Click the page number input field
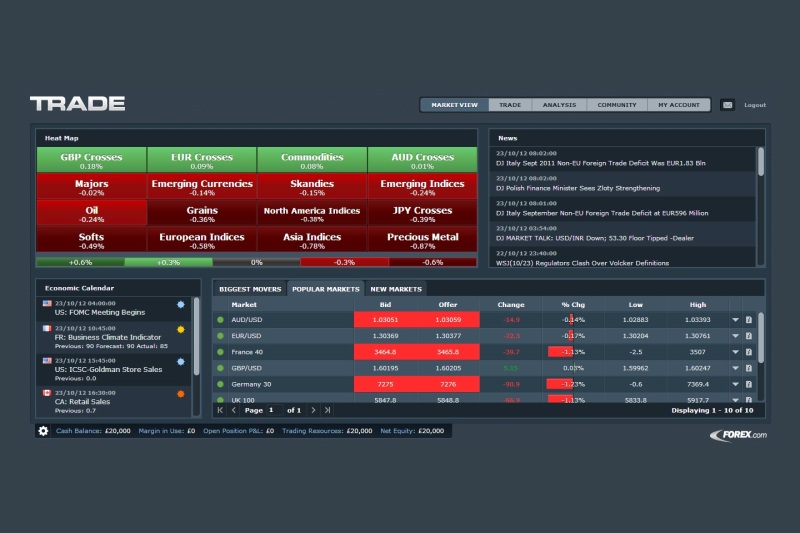 [x=274, y=410]
